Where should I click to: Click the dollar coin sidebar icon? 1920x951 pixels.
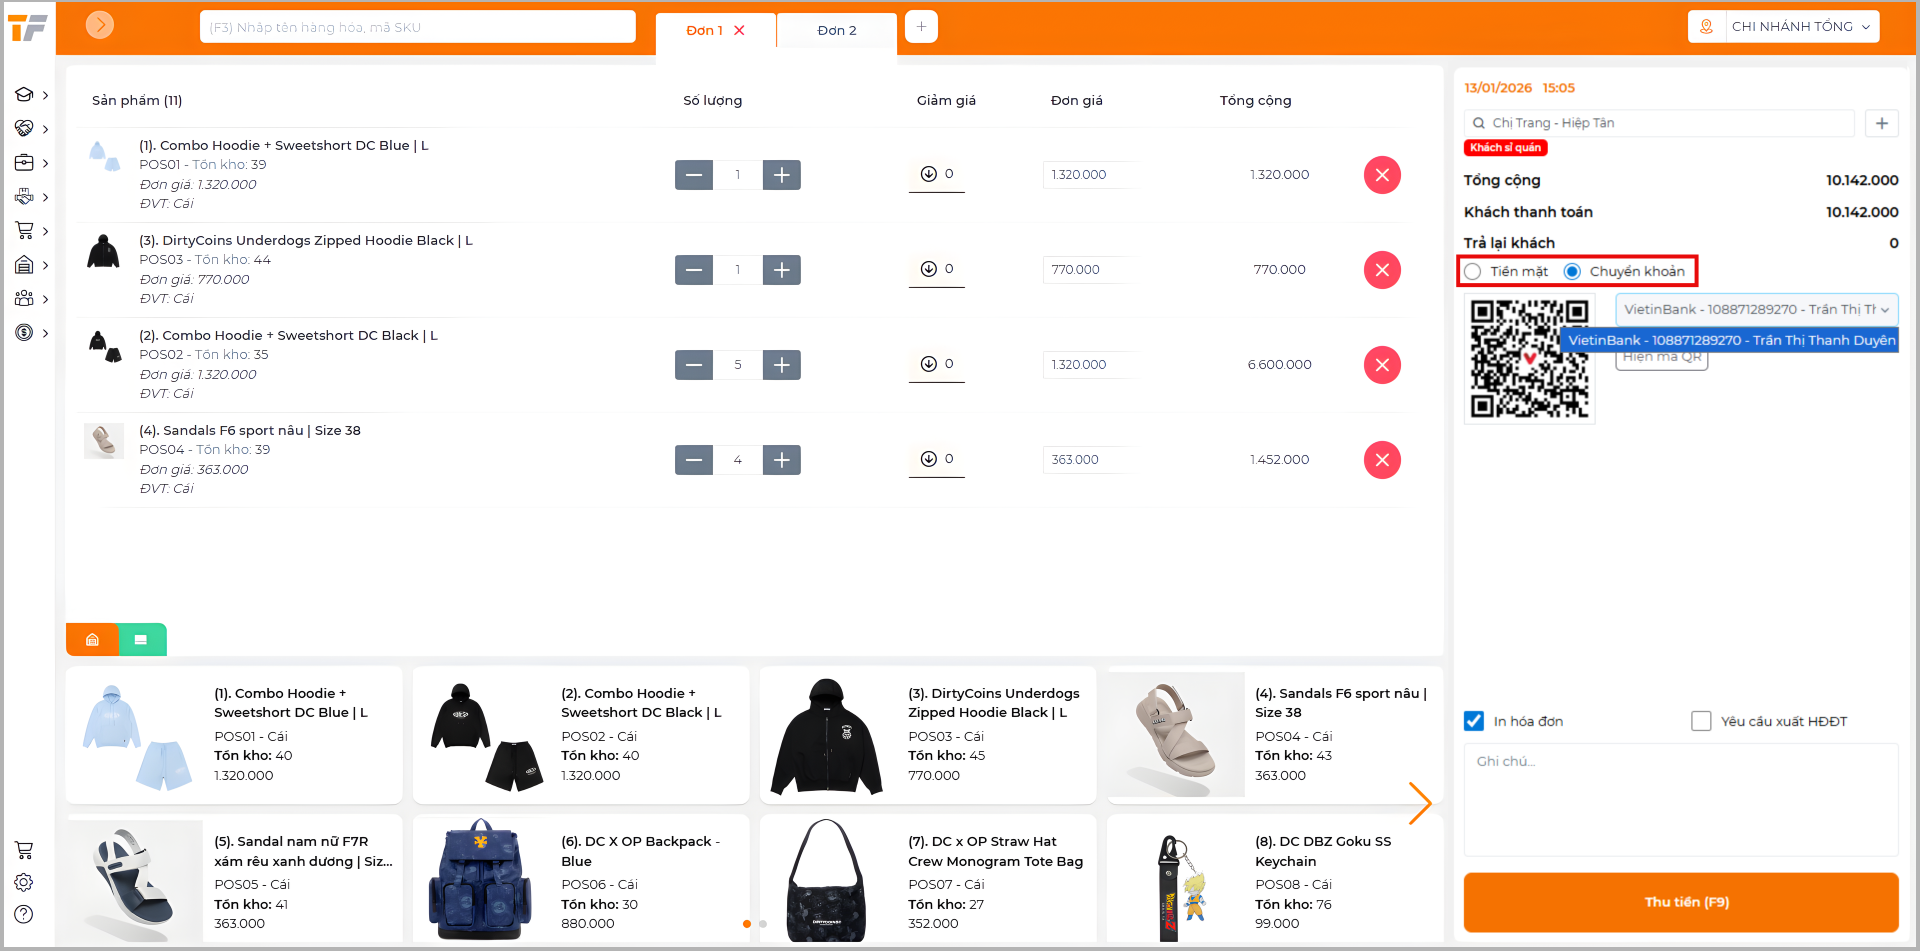point(25,333)
